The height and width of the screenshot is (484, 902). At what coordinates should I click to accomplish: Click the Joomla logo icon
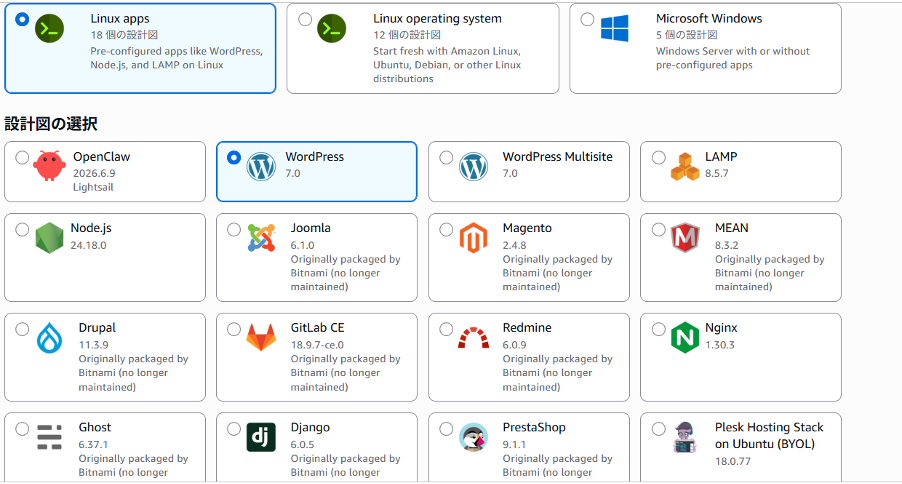pyautogui.click(x=261, y=238)
